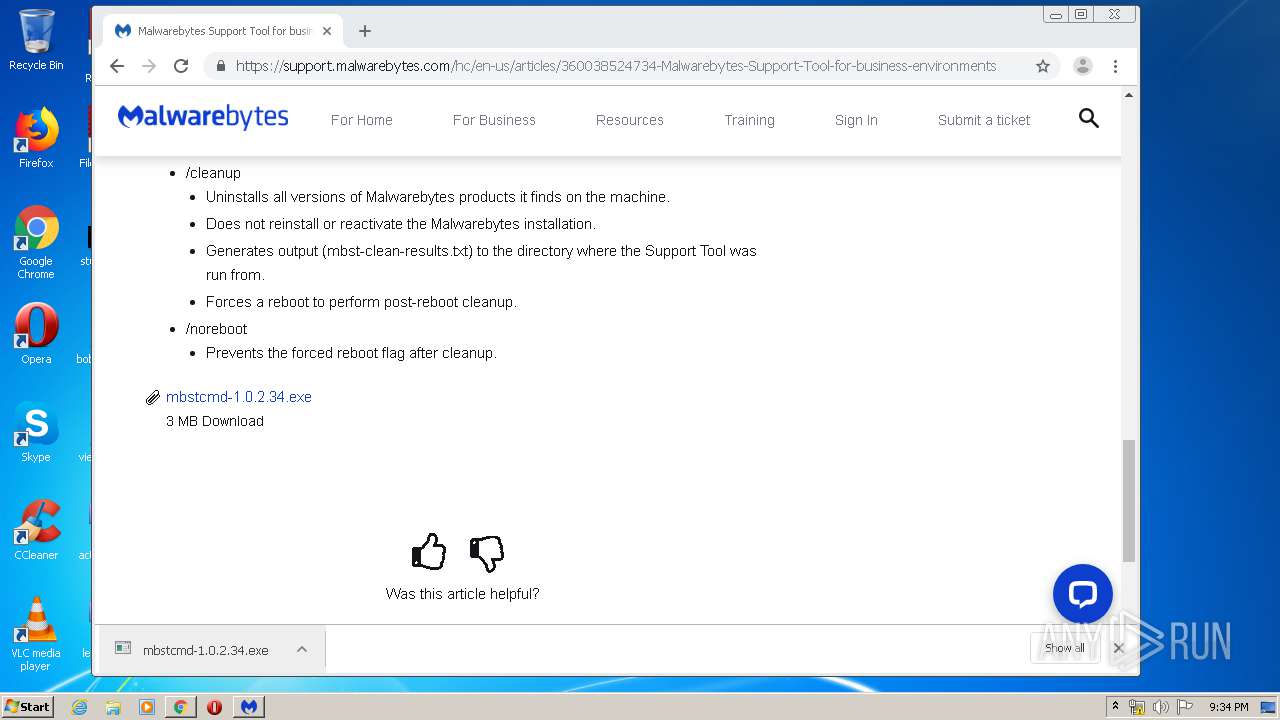Image resolution: width=1280 pixels, height=720 pixels.
Task: Click the Action Center flag tray icon
Action: click(1185, 707)
